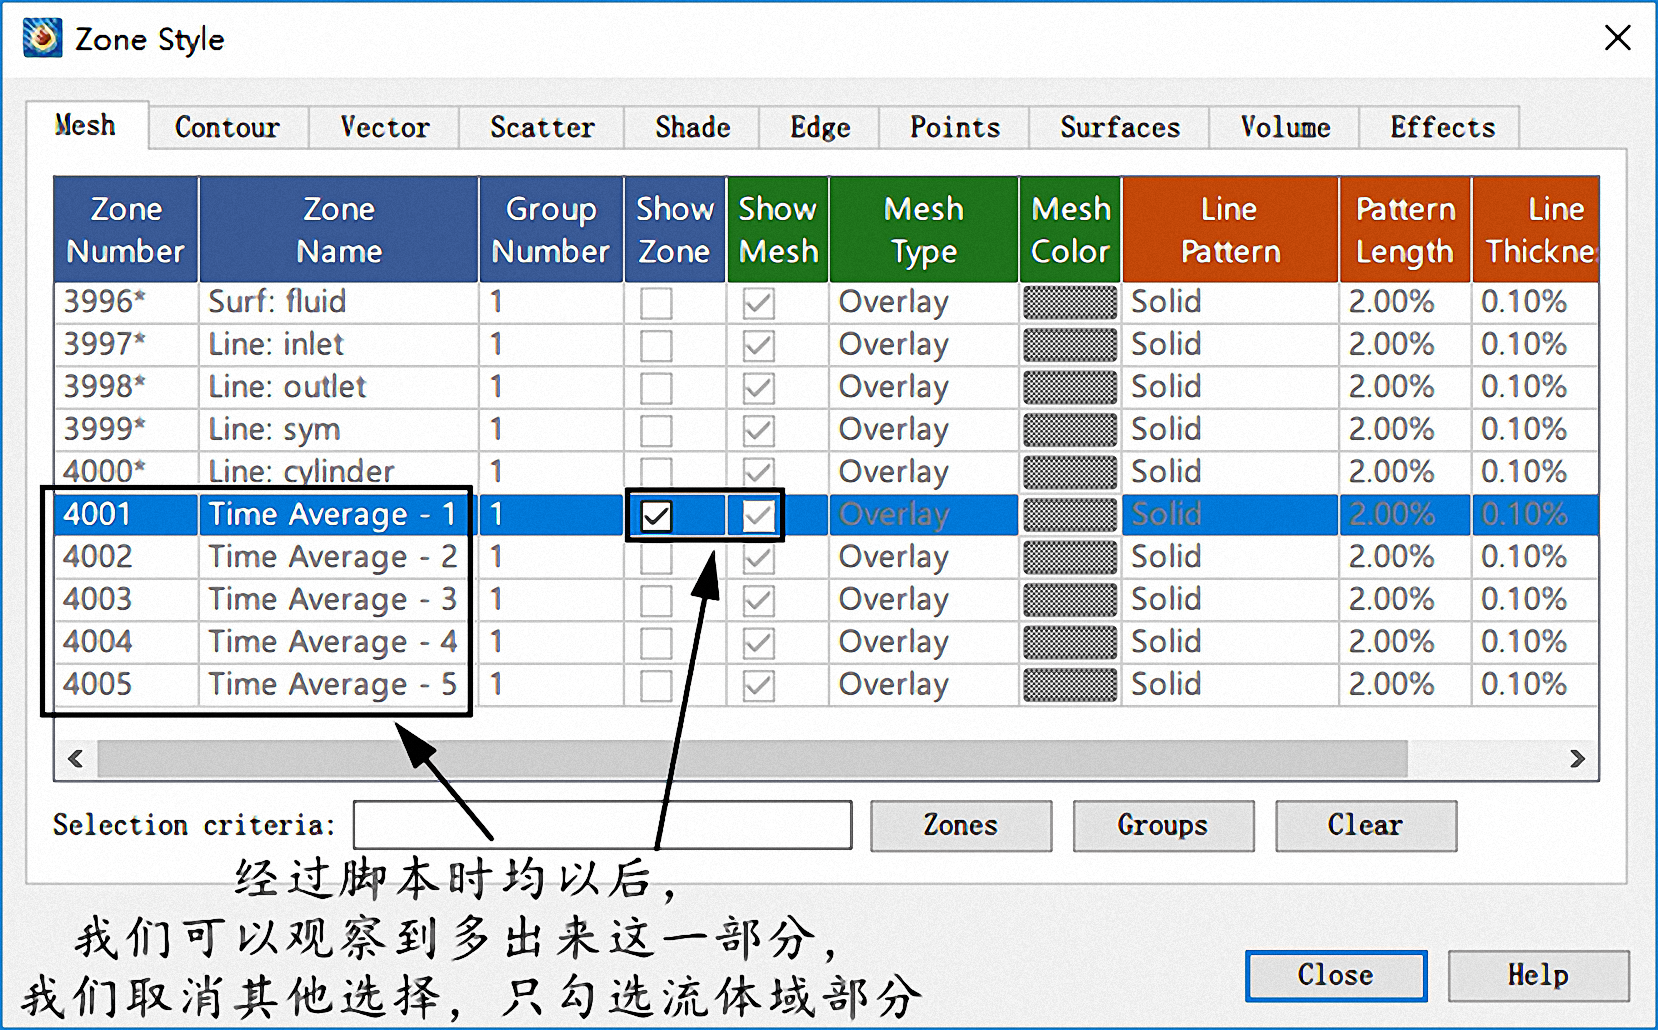This screenshot has height=1030, width=1658.
Task: Switch to the Contour tab
Action: tap(227, 127)
